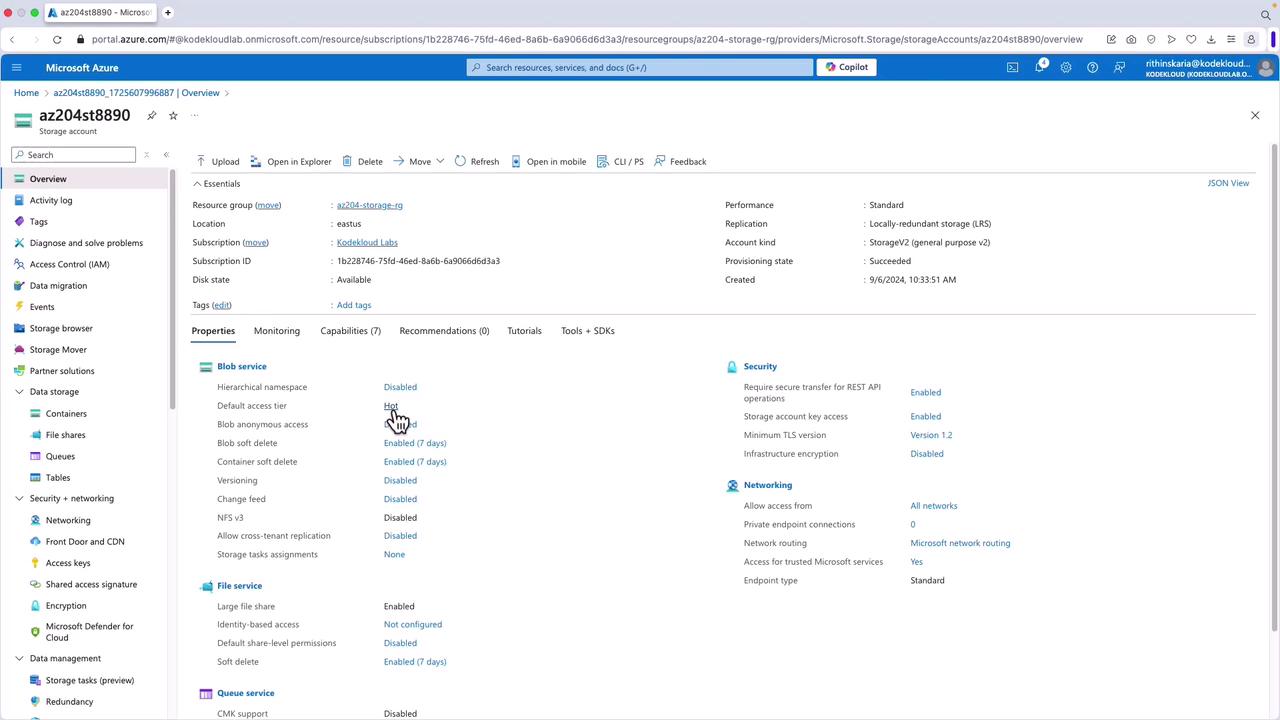1280x720 pixels.
Task: Open Access Control (IAM)
Action: 69,264
